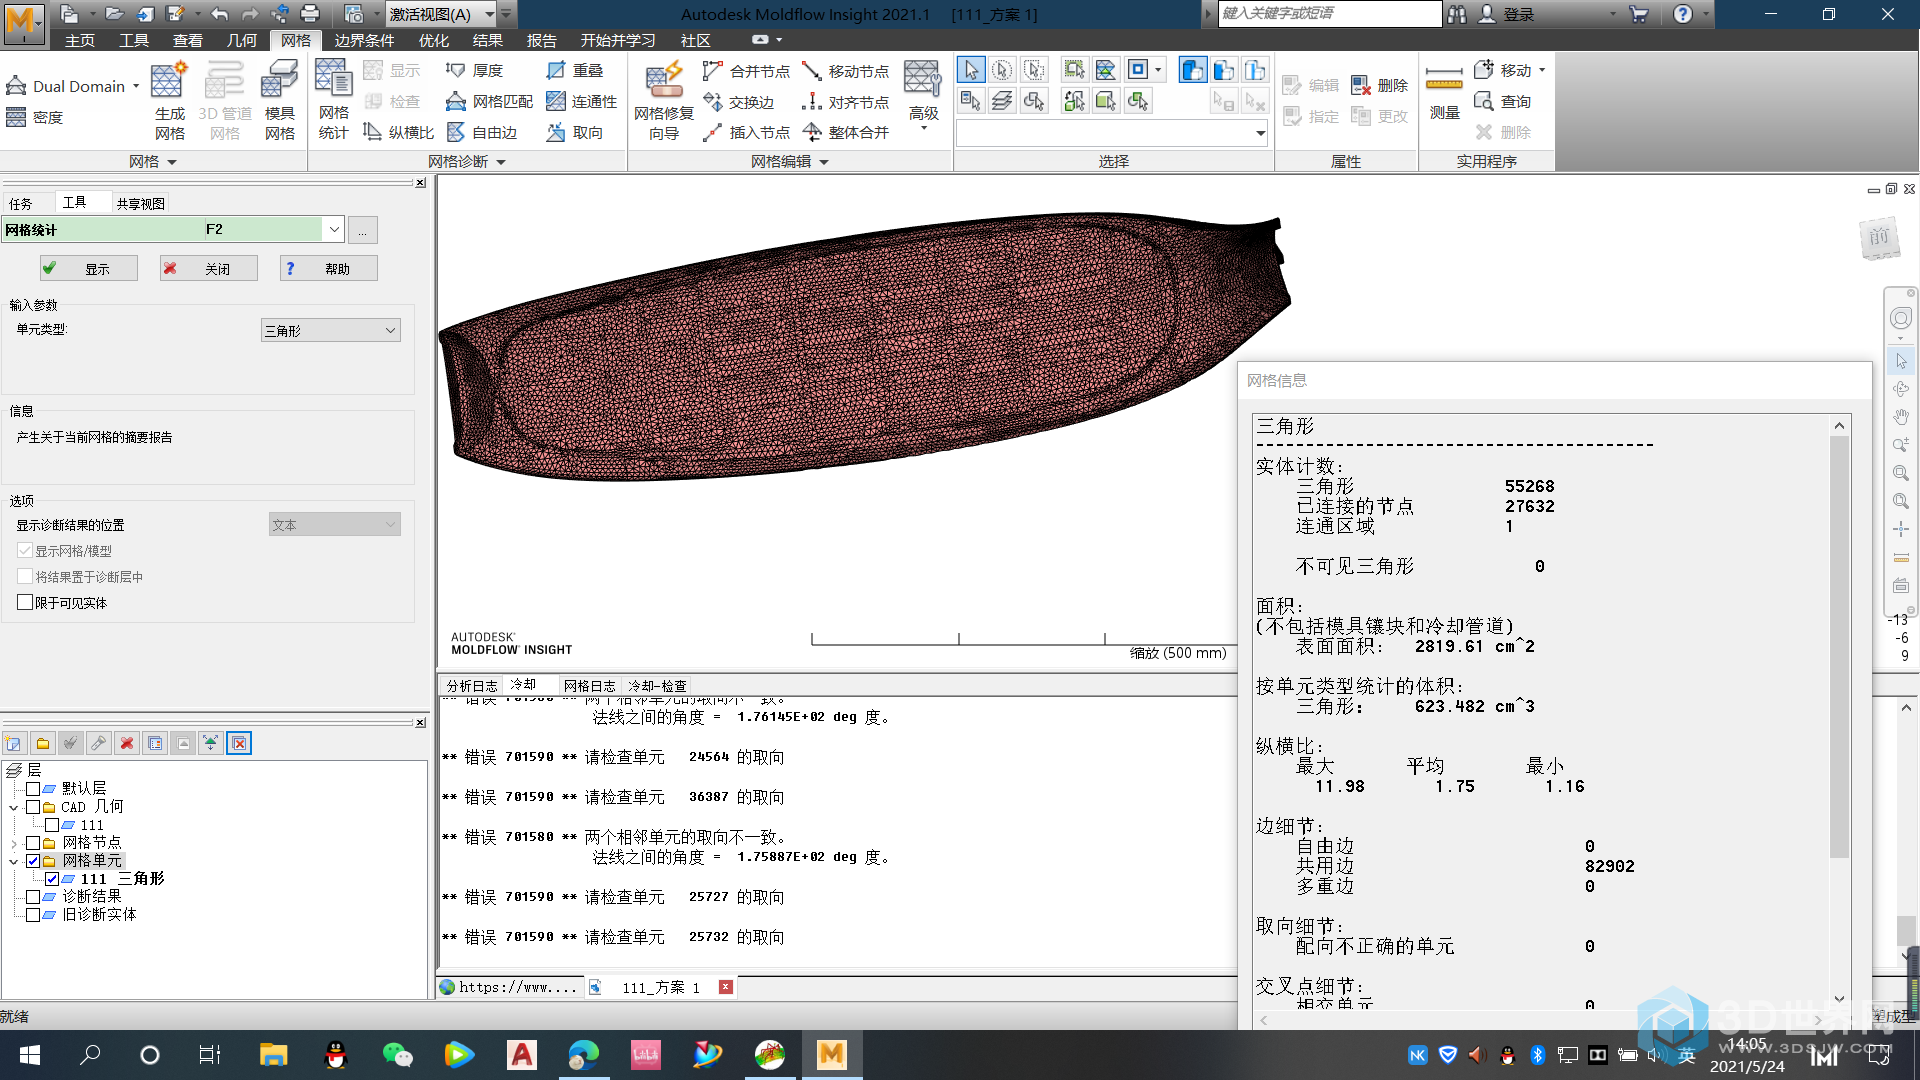The image size is (1920, 1080).
Task: Run the 自由边 free edges diagnostic
Action: pos(482,132)
